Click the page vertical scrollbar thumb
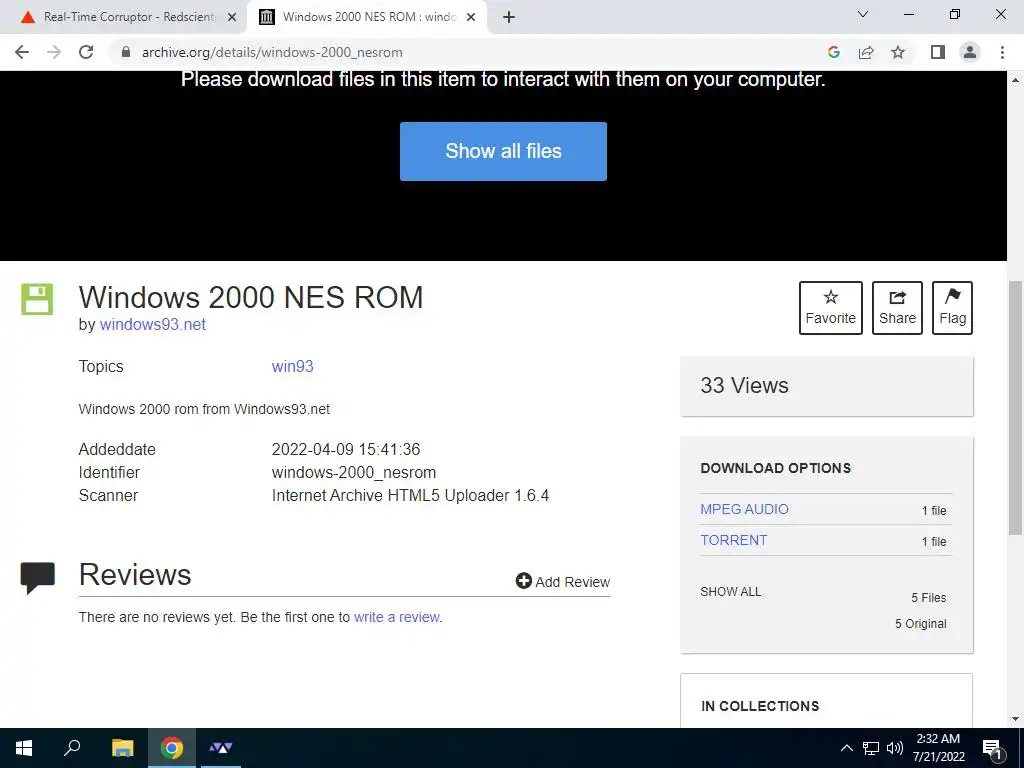Viewport: 1024px width, 768px height. (x=1015, y=406)
